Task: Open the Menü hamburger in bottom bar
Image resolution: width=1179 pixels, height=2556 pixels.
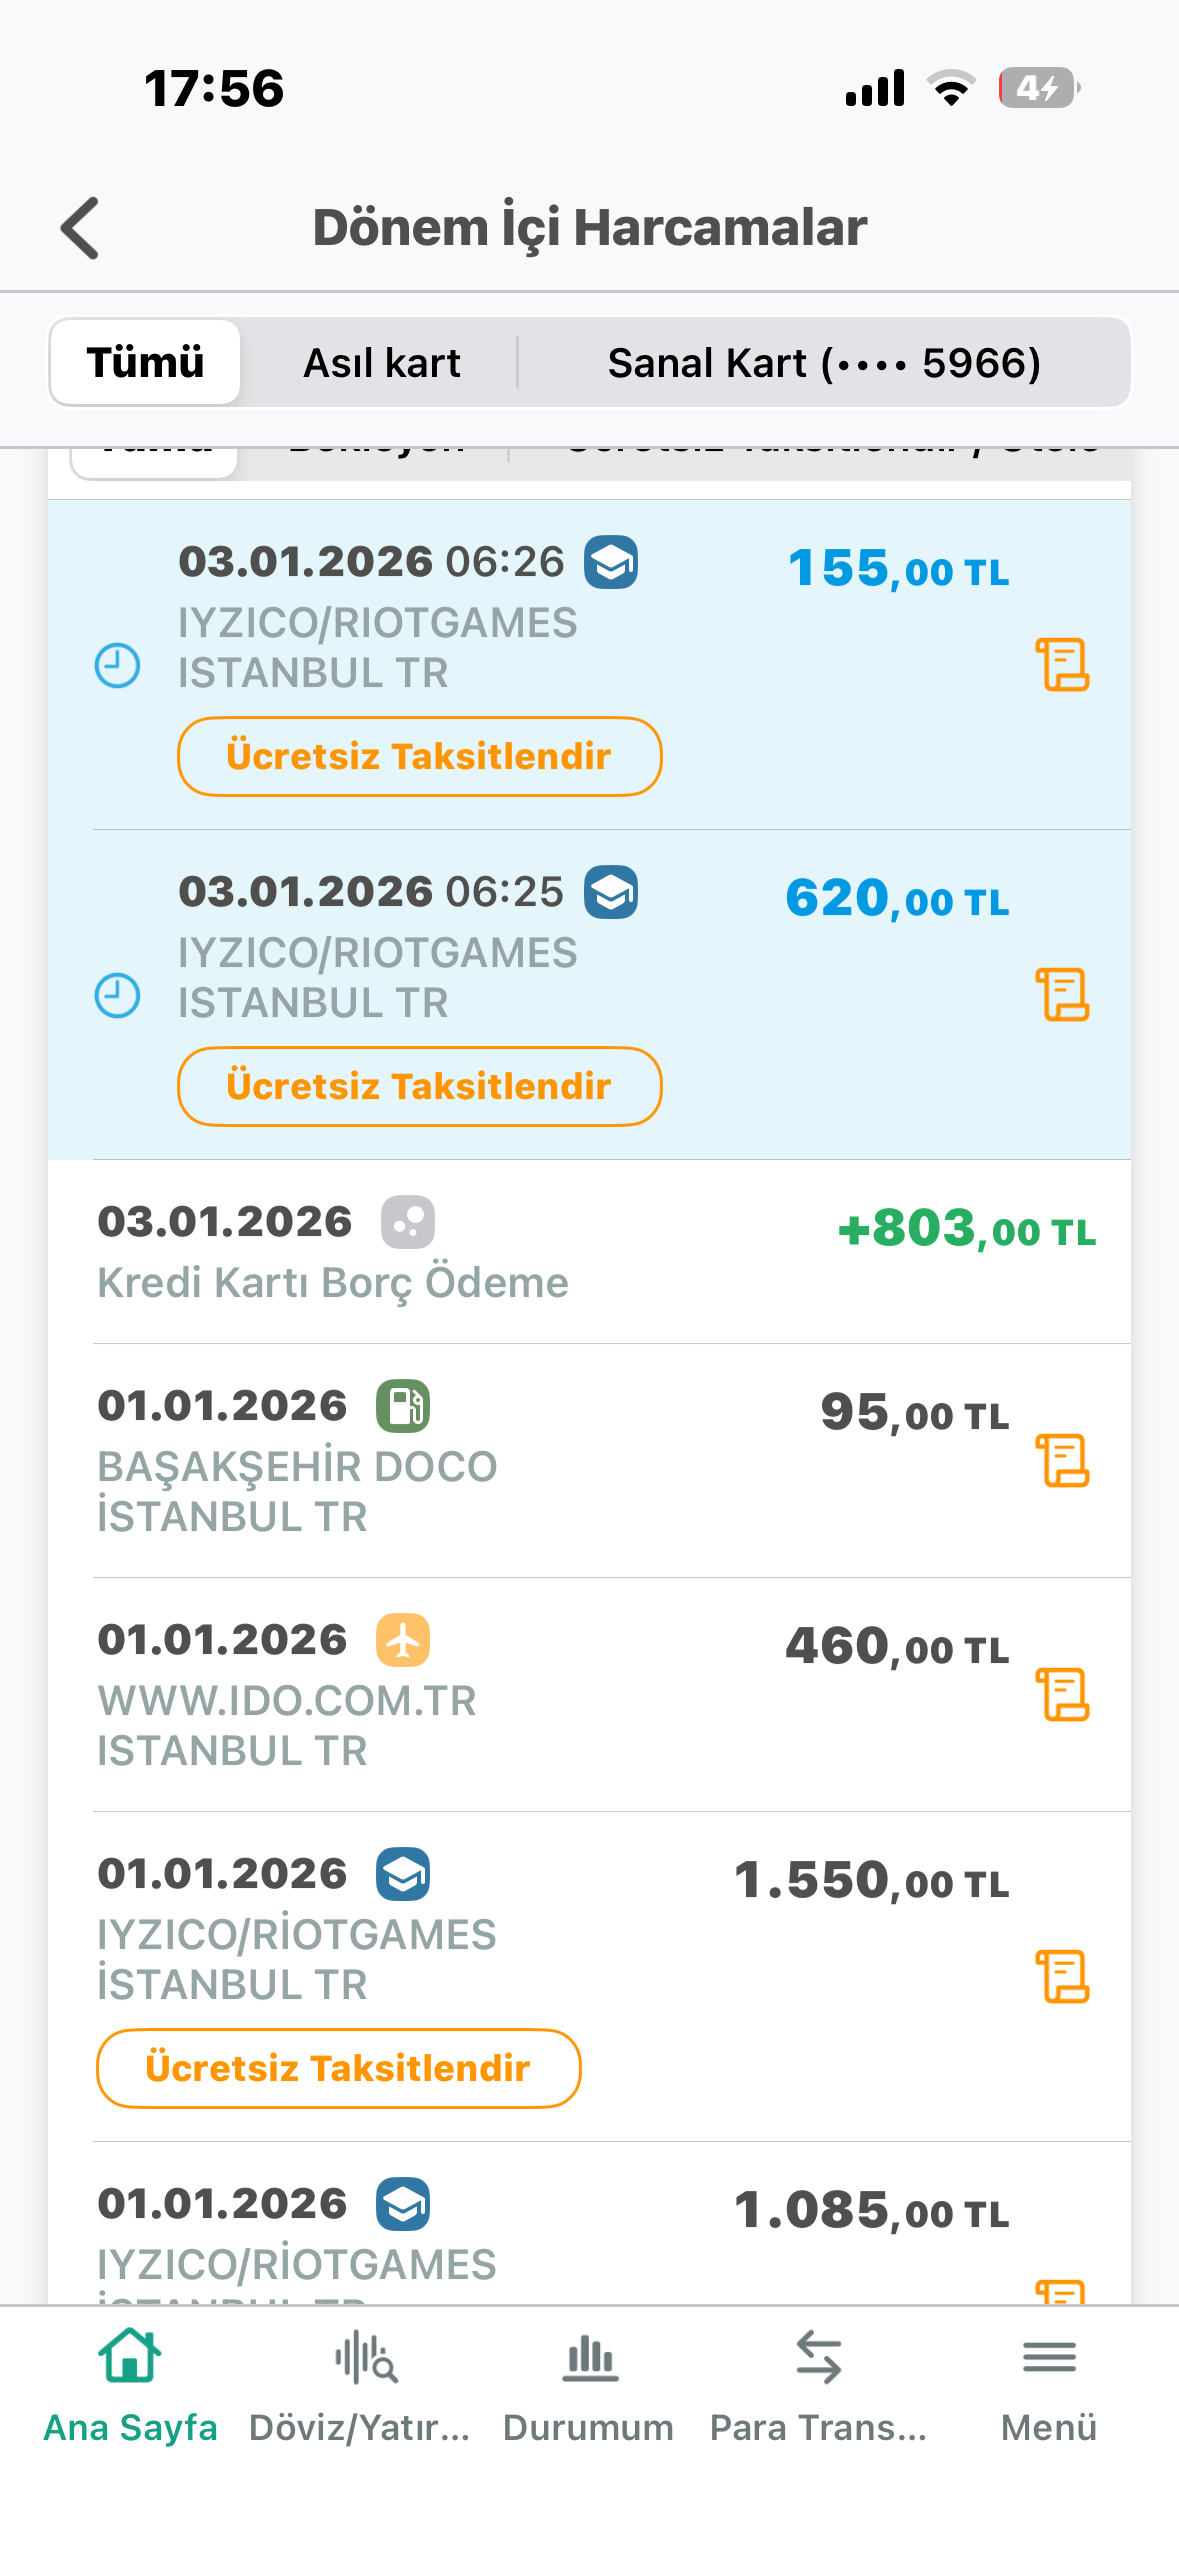Action: [x=1049, y=2386]
